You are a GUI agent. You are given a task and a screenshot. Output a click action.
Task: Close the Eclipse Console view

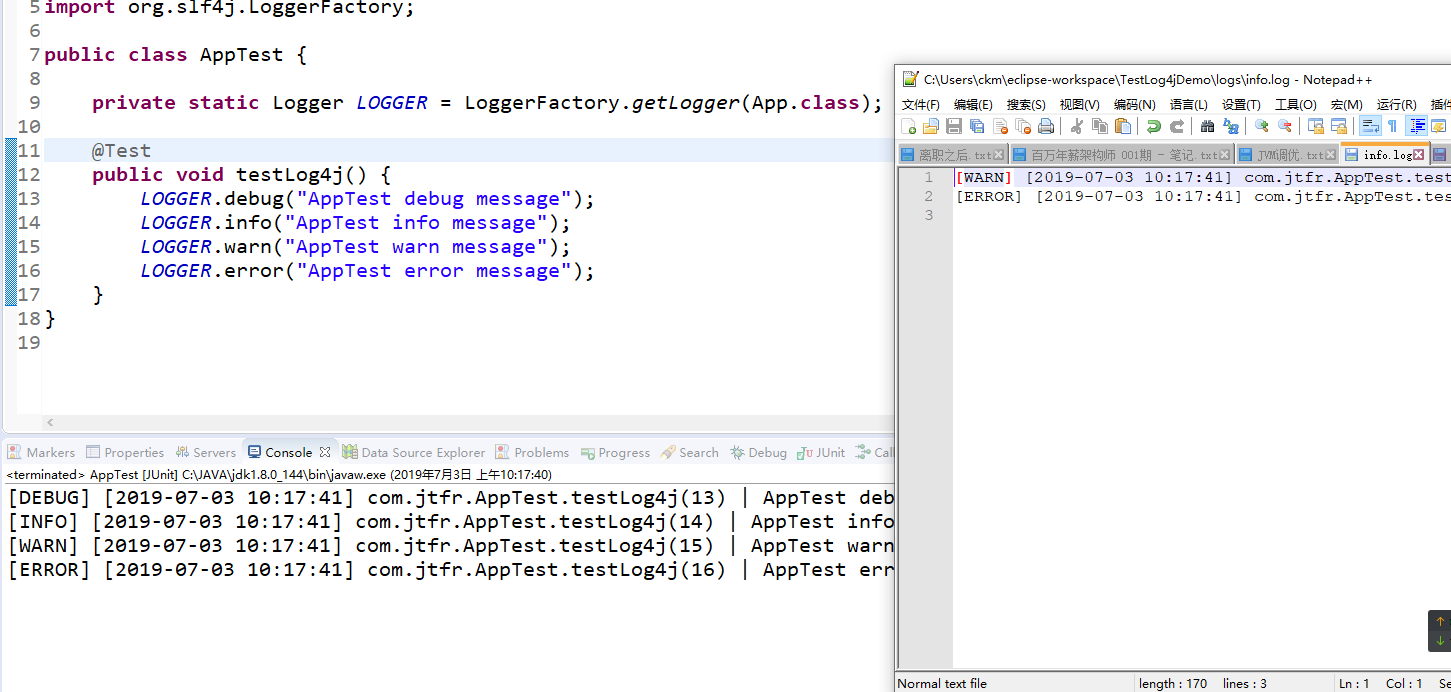[x=325, y=452]
